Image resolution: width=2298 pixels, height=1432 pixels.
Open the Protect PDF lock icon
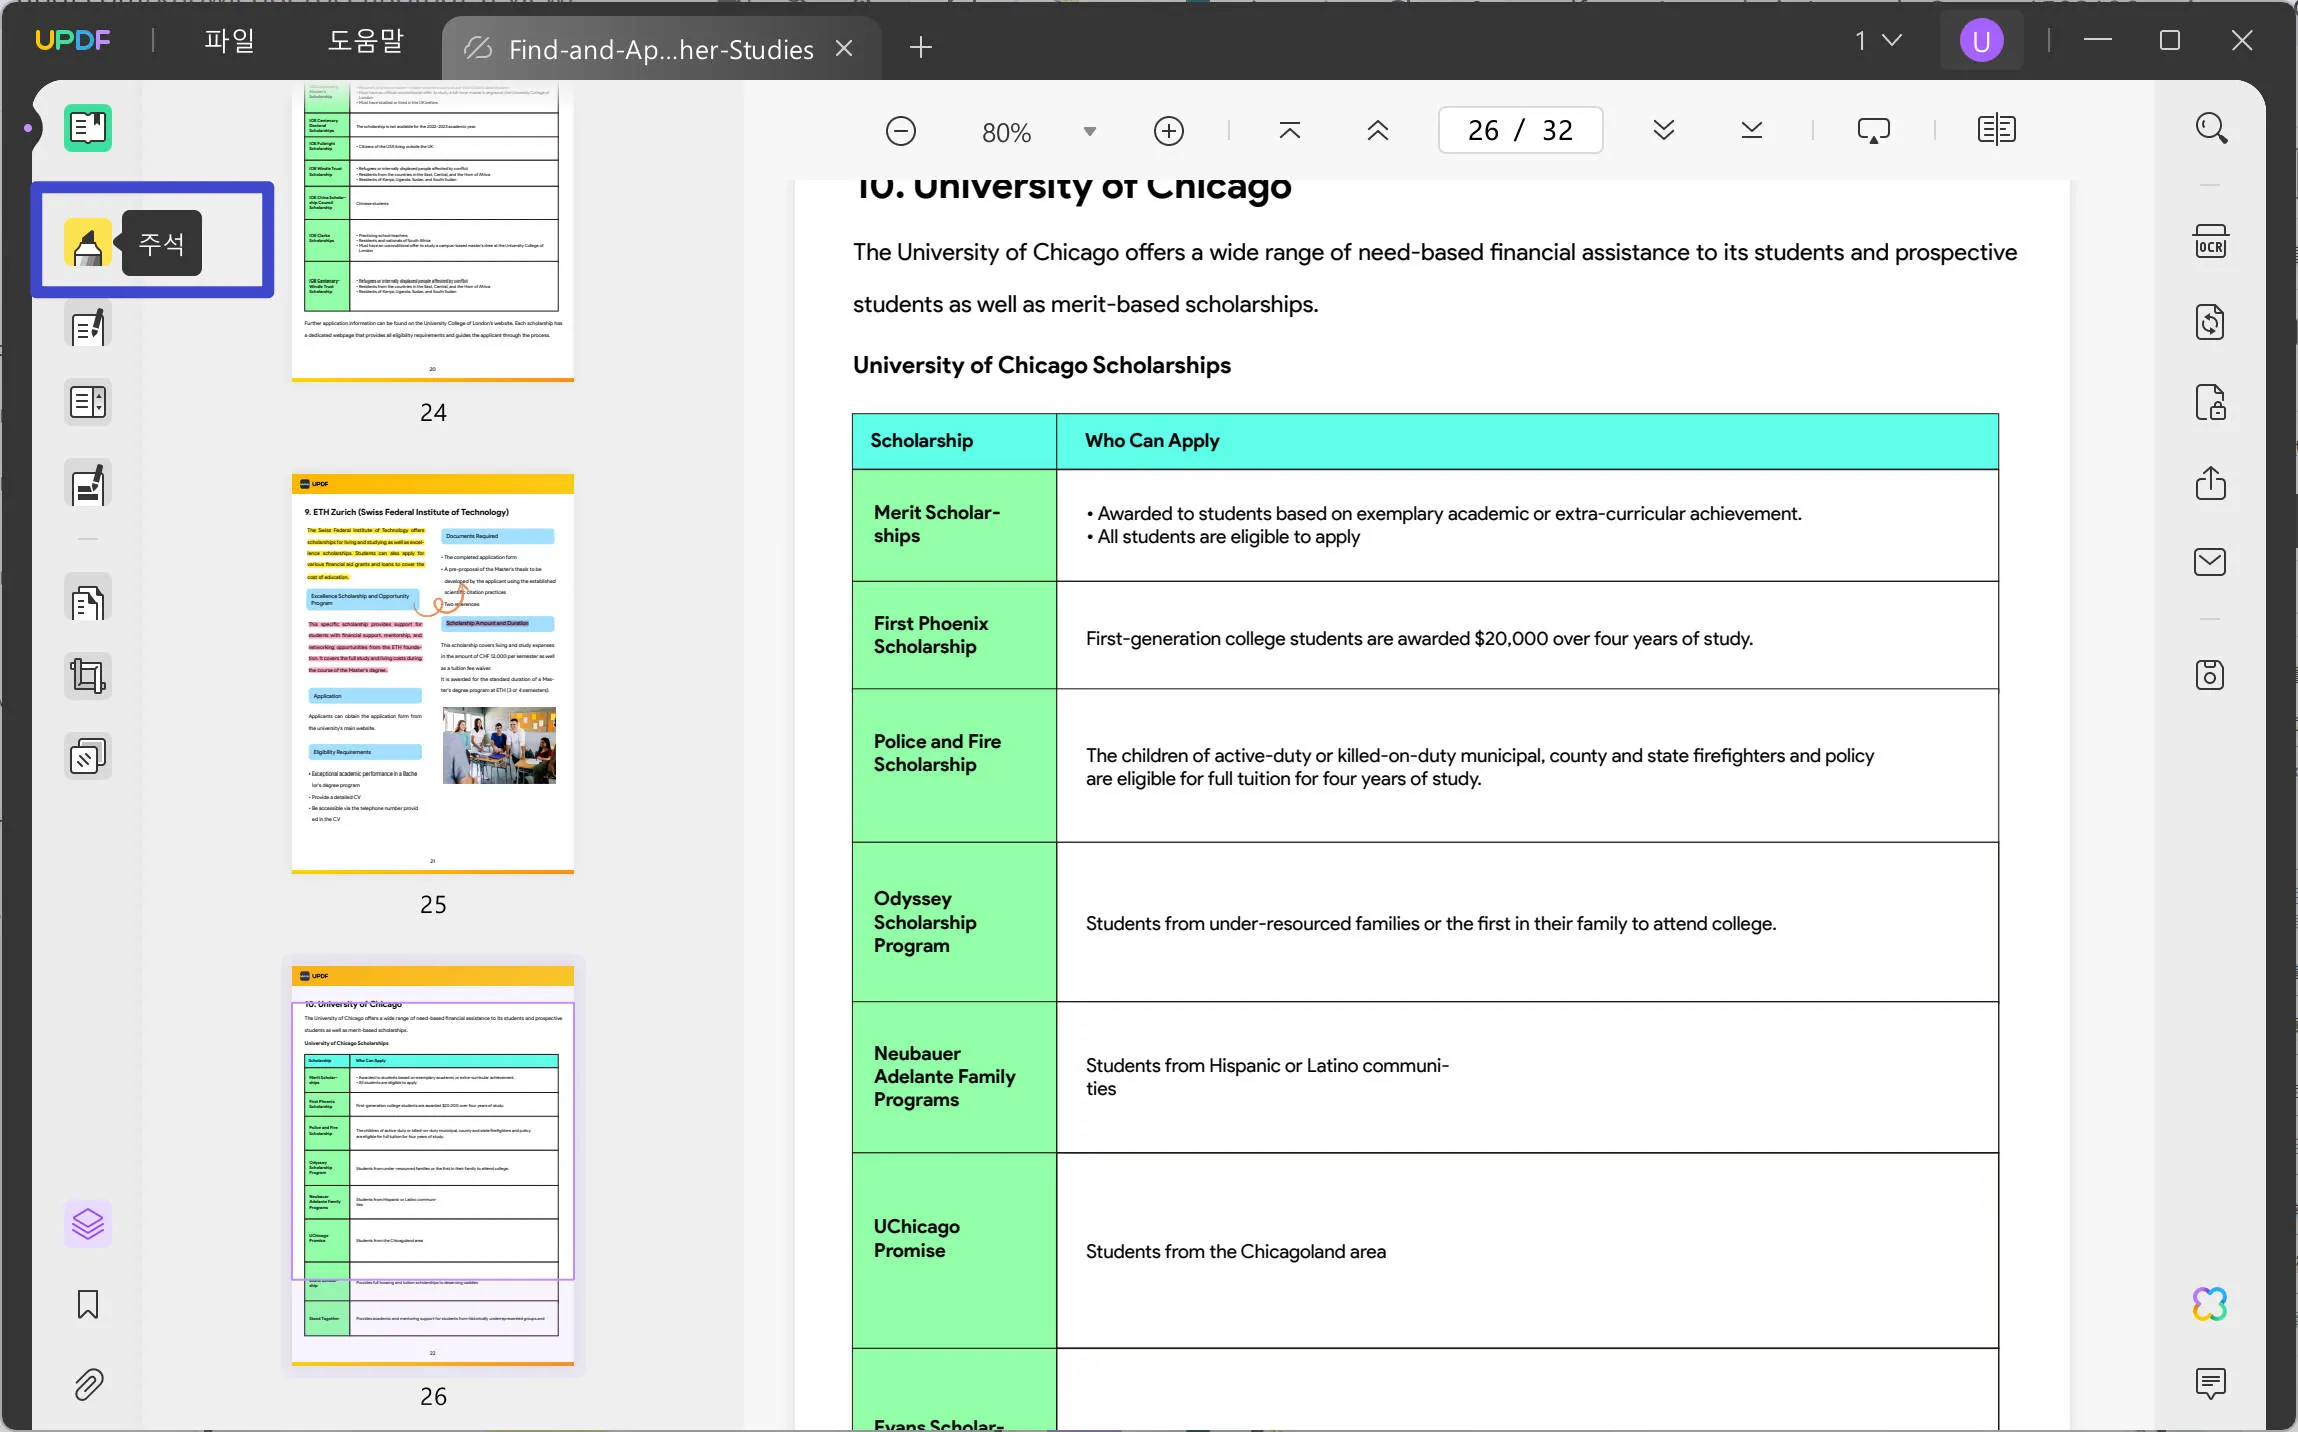pyautogui.click(x=2211, y=403)
